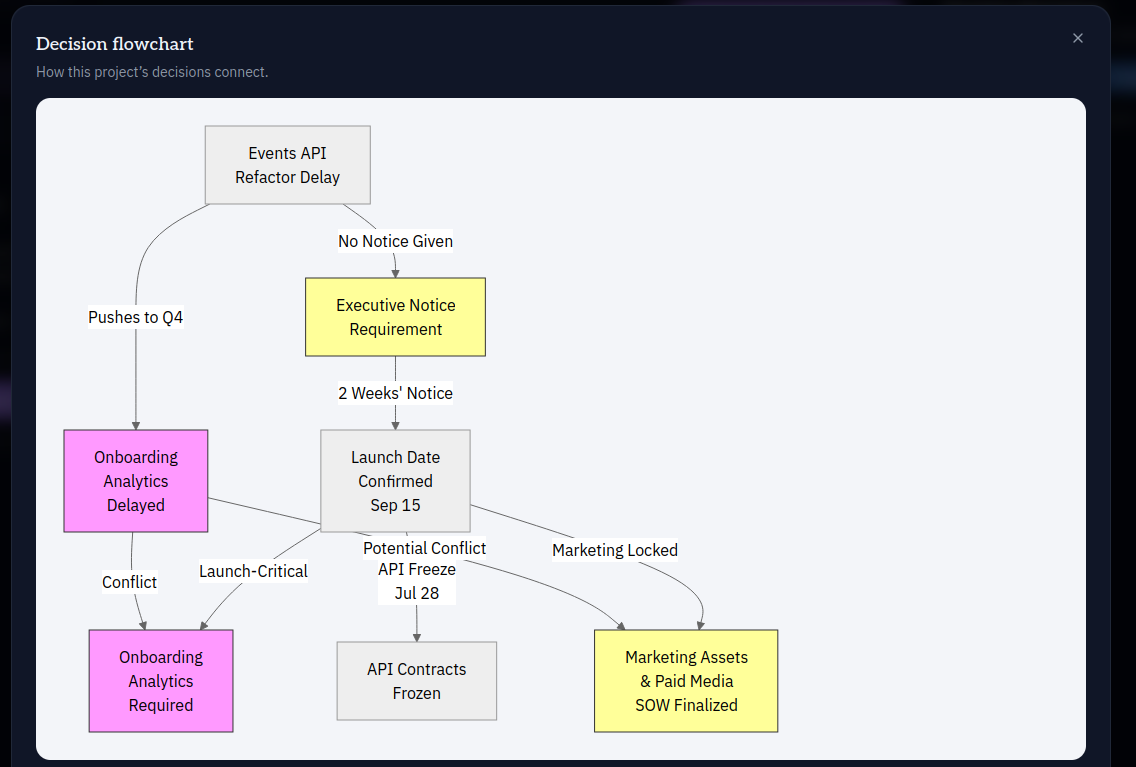The height and width of the screenshot is (767, 1136).
Task: Select the Onboarding Analytics Delayed node
Action: click(x=135, y=481)
